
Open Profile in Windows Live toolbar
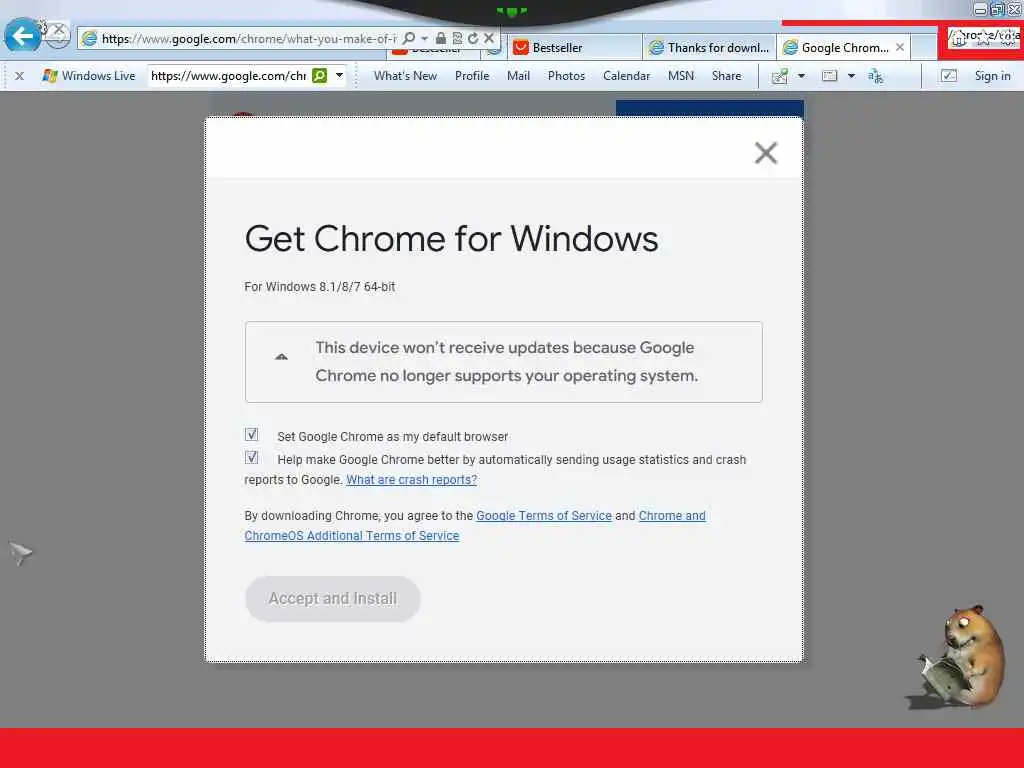[472, 76]
